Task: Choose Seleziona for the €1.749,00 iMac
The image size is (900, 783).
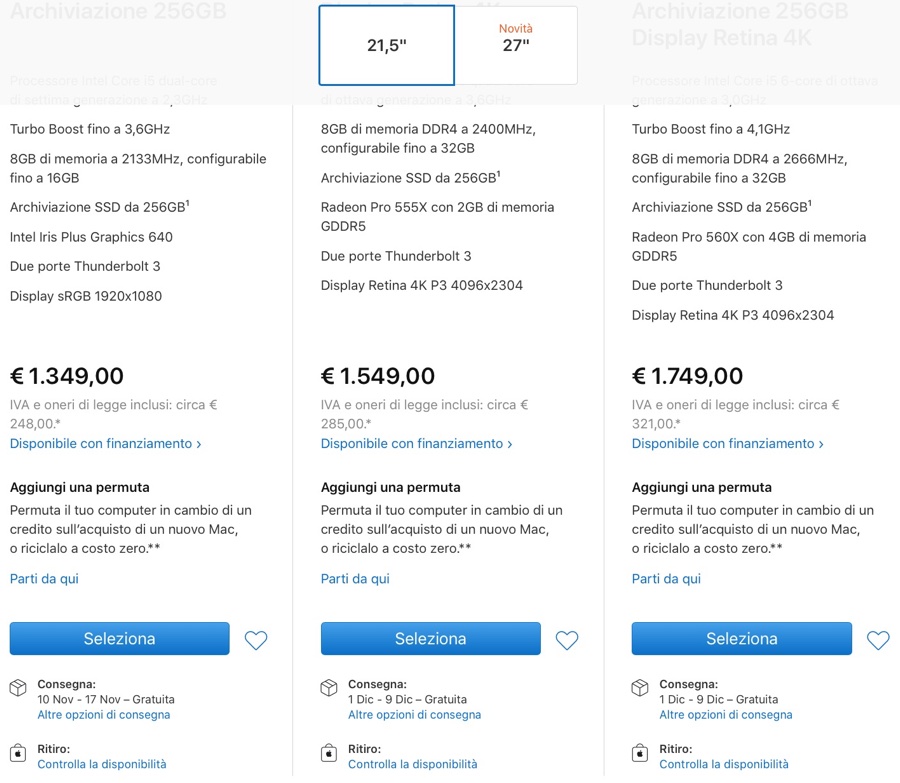Action: (x=741, y=639)
